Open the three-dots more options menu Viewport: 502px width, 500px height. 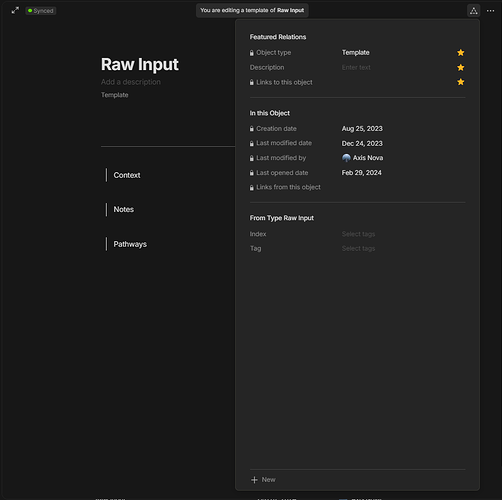(x=490, y=11)
